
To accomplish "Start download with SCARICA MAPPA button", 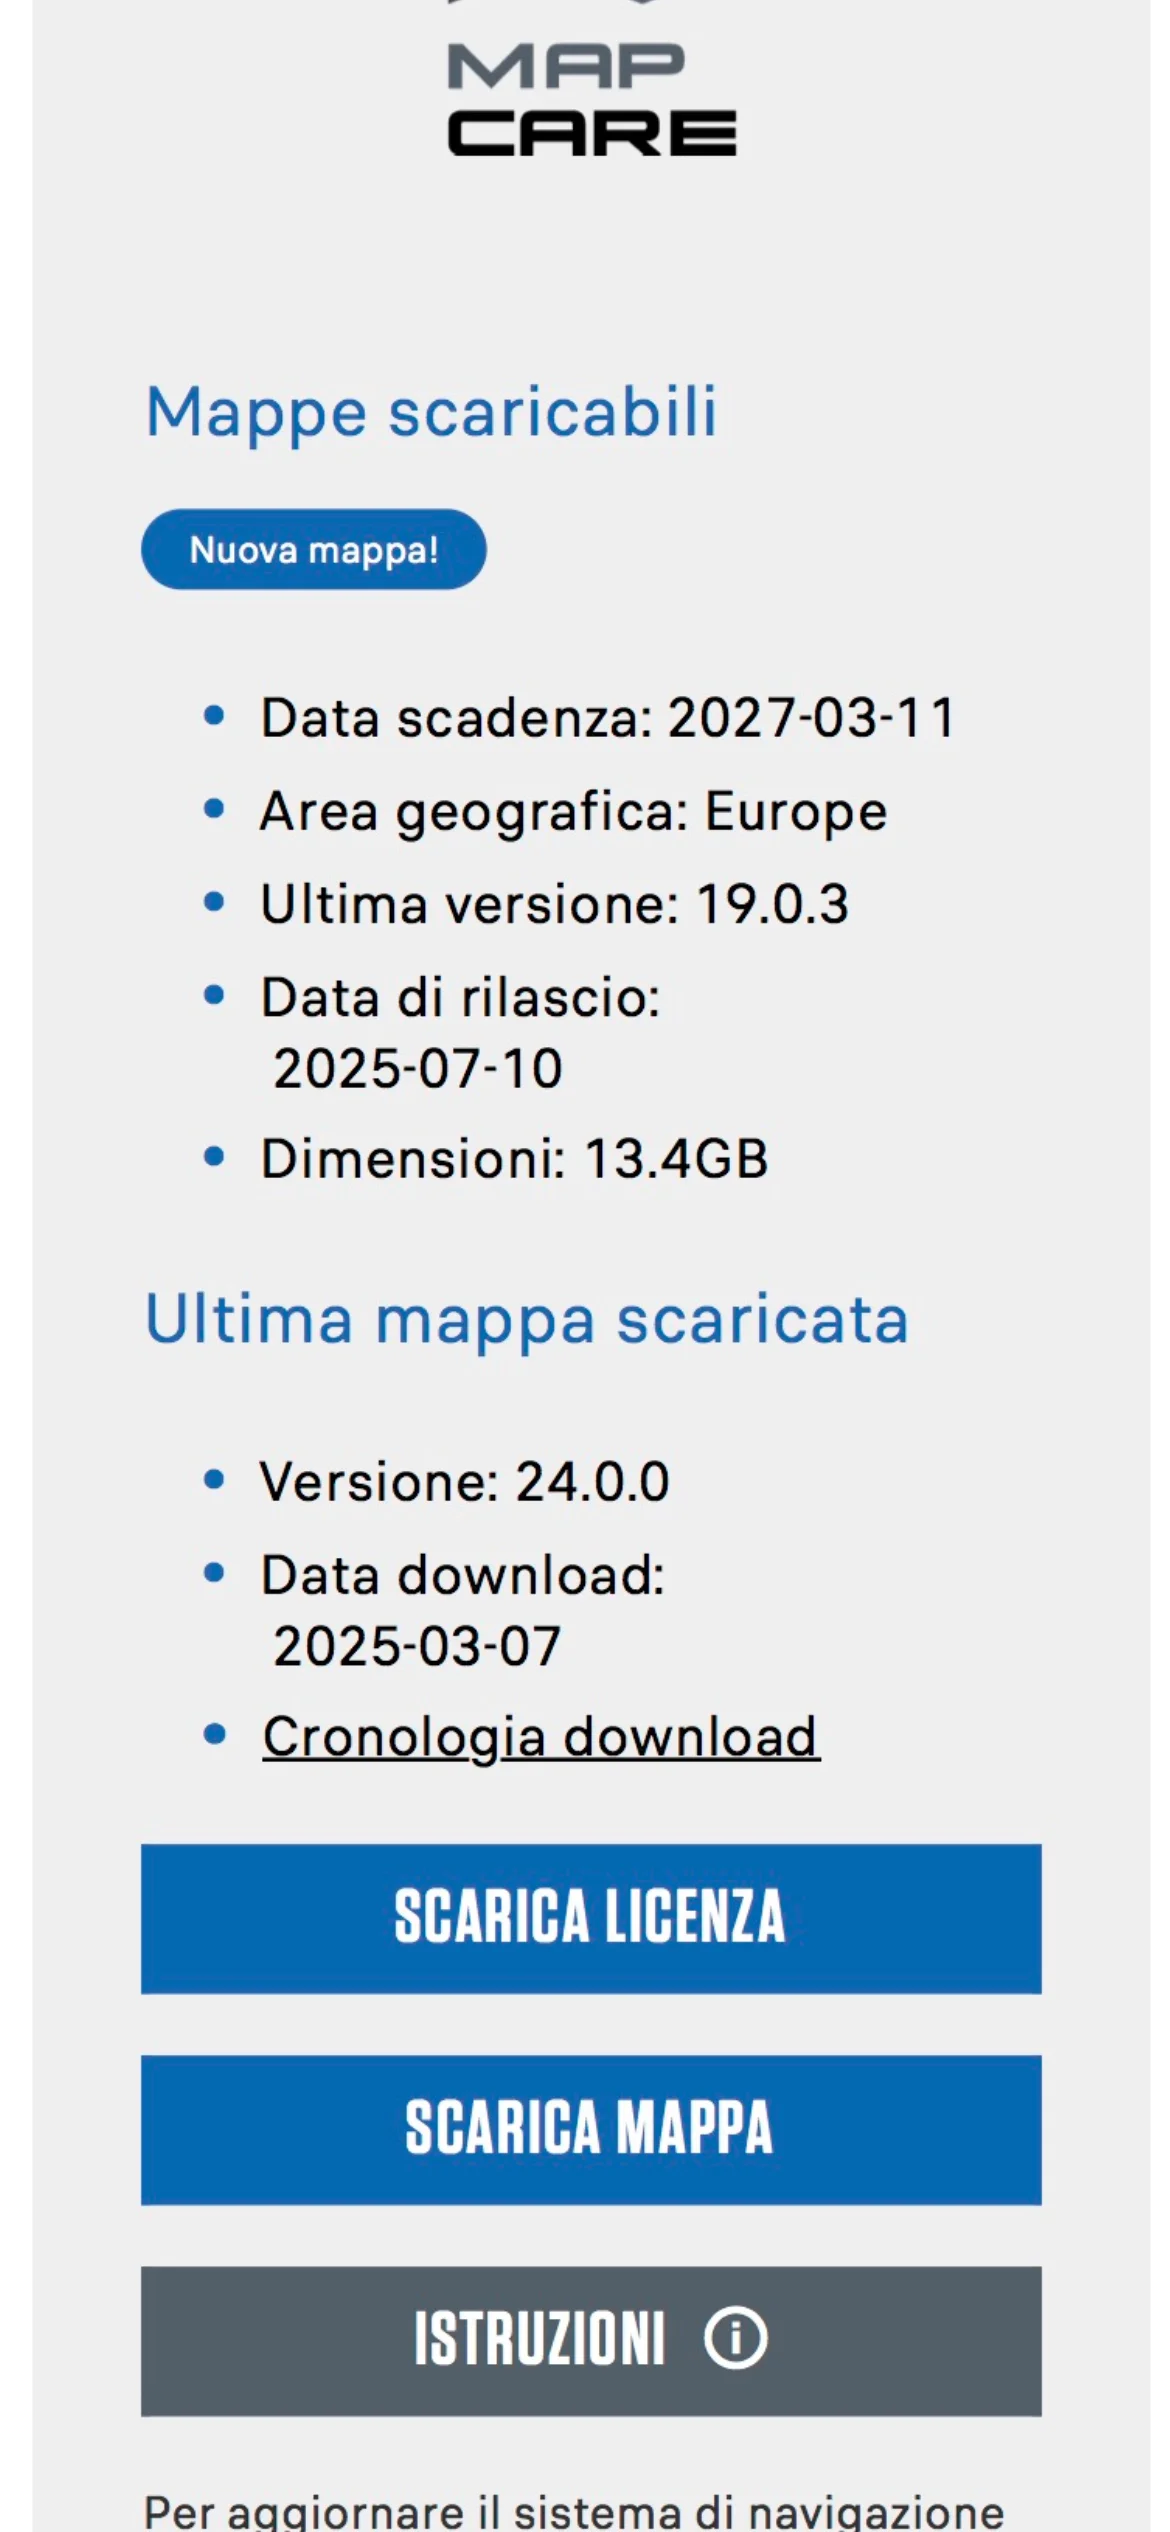I will [591, 2129].
